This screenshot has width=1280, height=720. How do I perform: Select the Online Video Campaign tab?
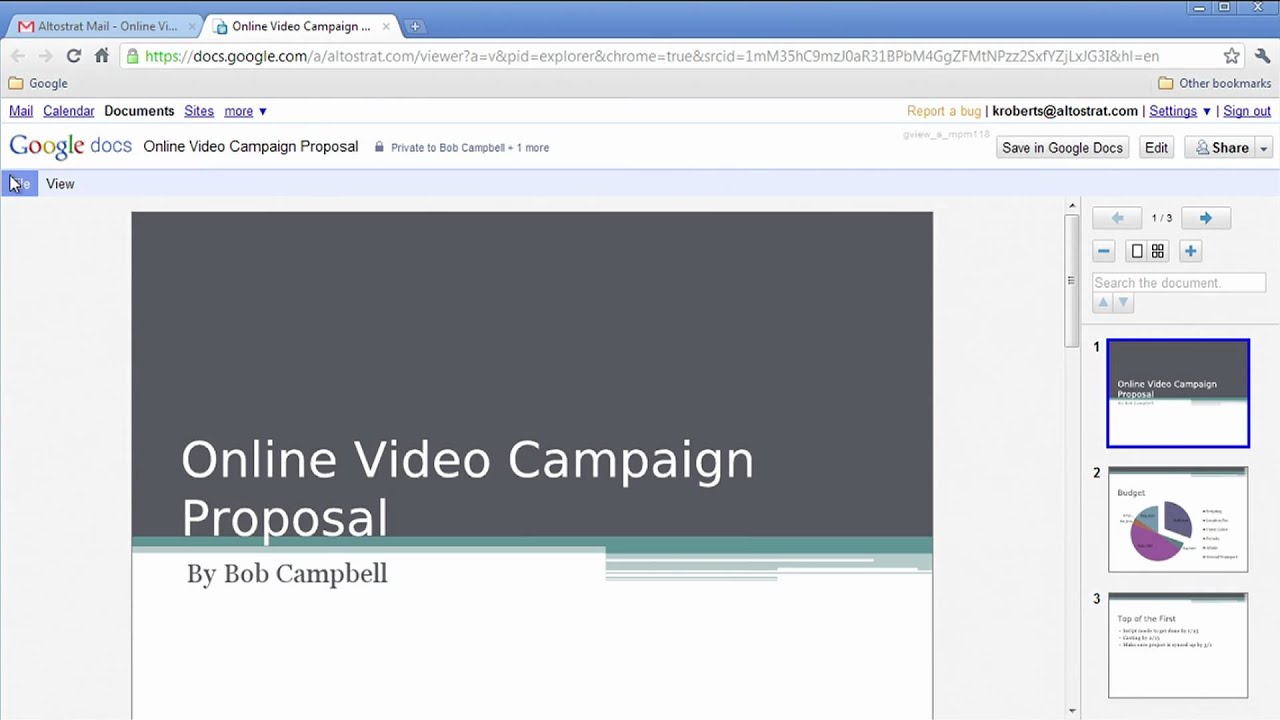pyautogui.click(x=300, y=26)
